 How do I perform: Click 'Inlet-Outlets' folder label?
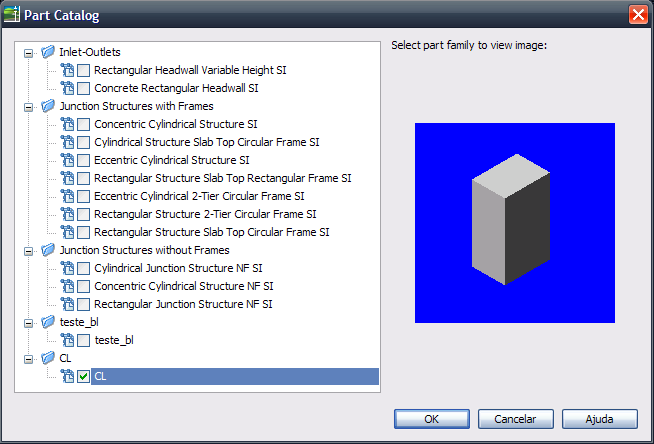(x=90, y=52)
